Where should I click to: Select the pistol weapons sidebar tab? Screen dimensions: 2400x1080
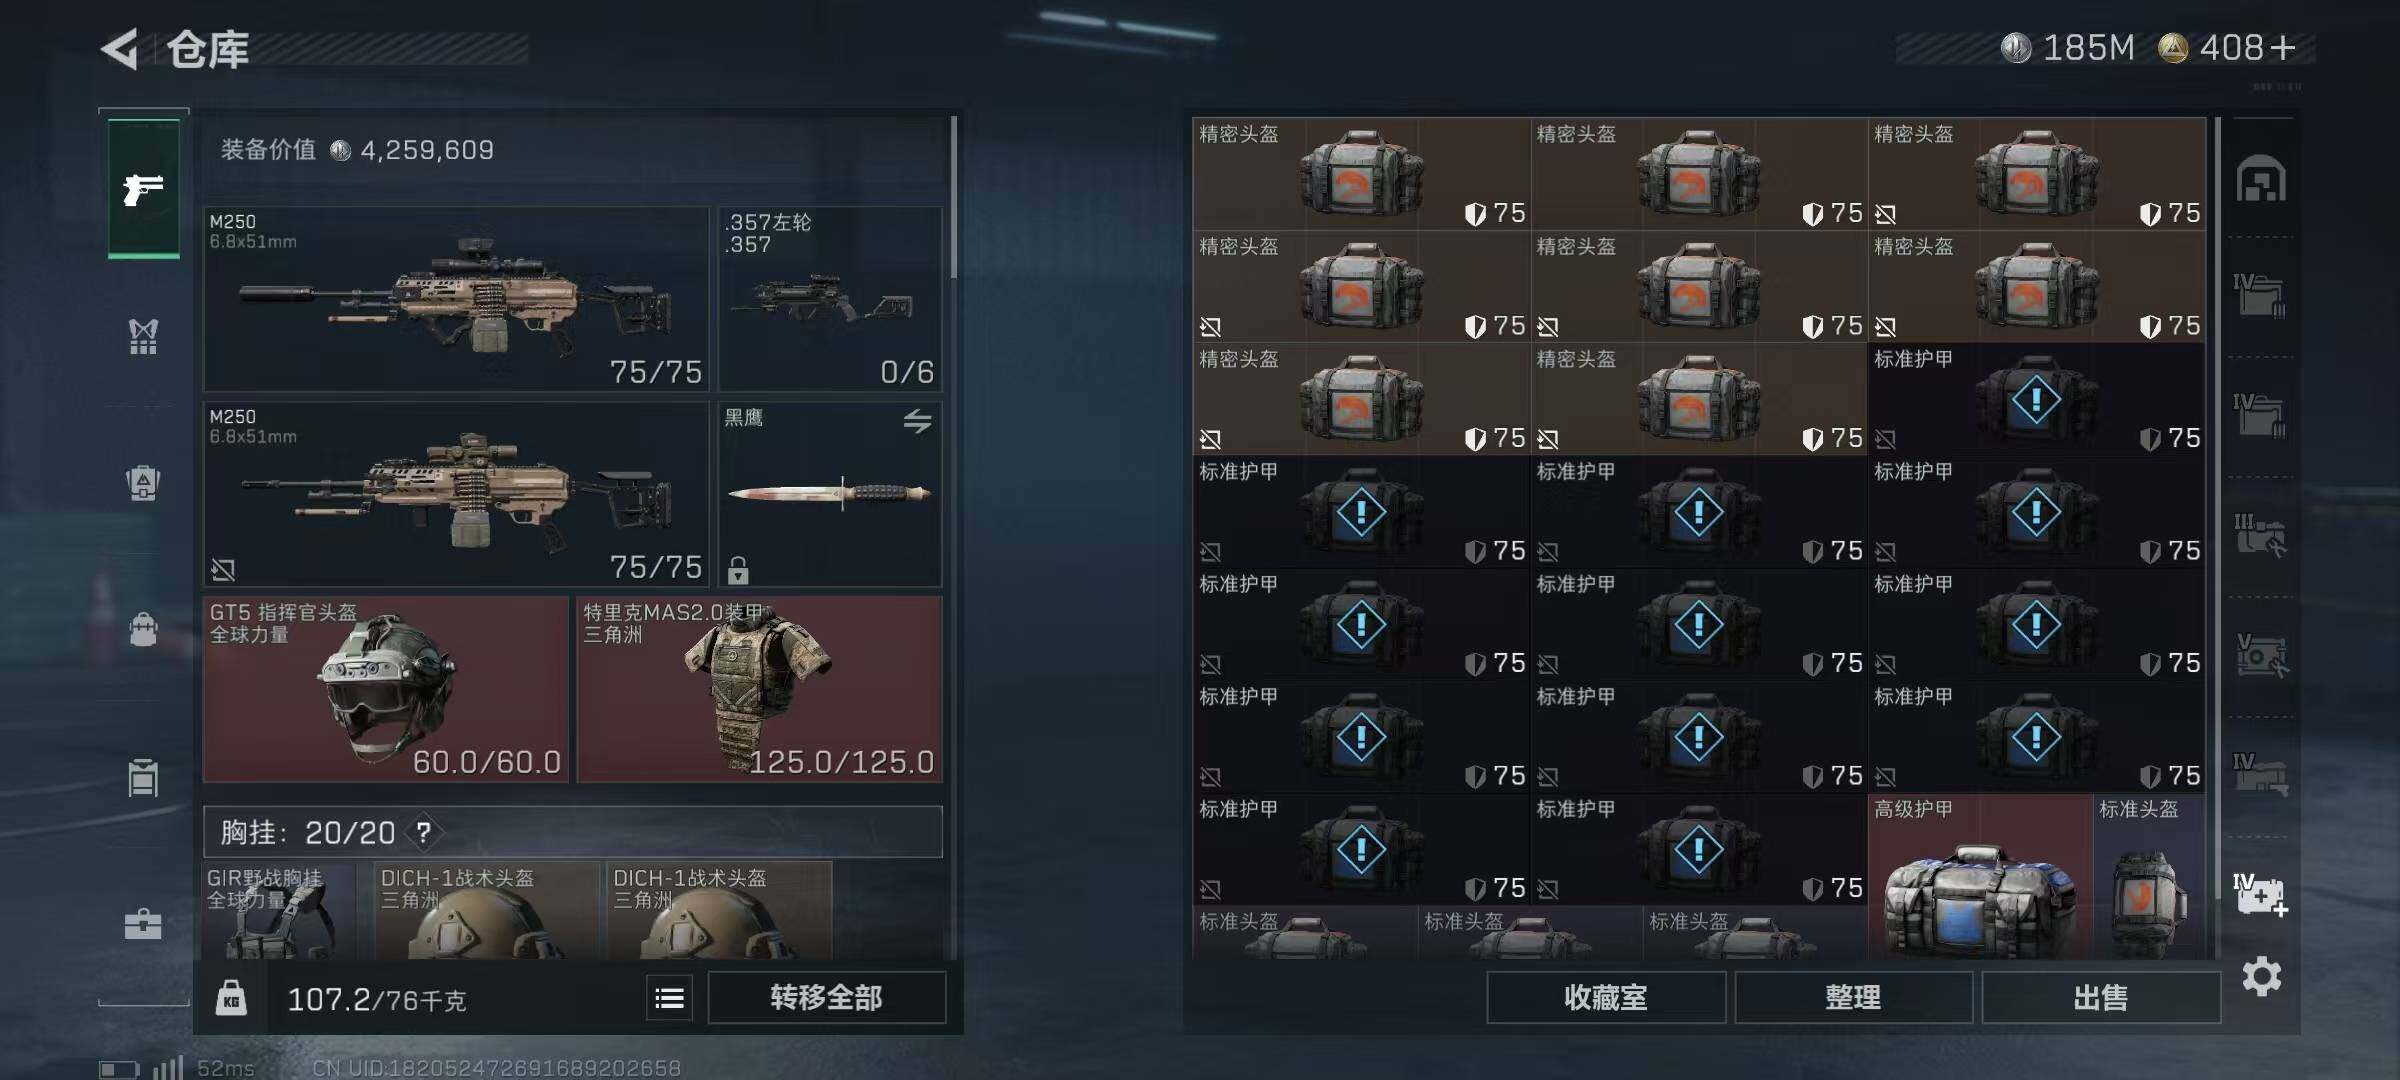[143, 188]
